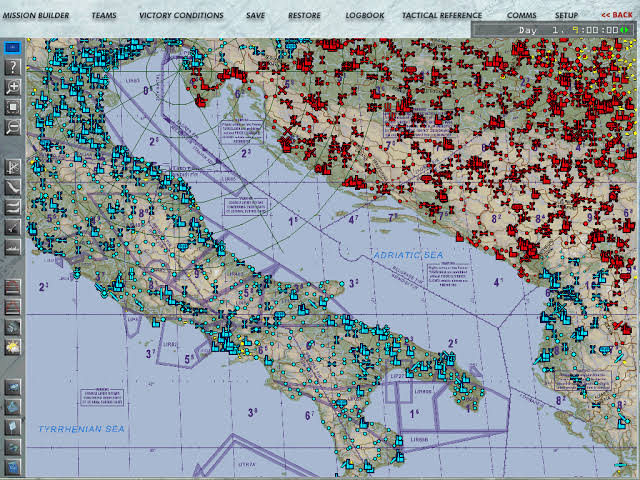Click the fourth blue map overlay icon
The image size is (640, 480).
[x=13, y=447]
